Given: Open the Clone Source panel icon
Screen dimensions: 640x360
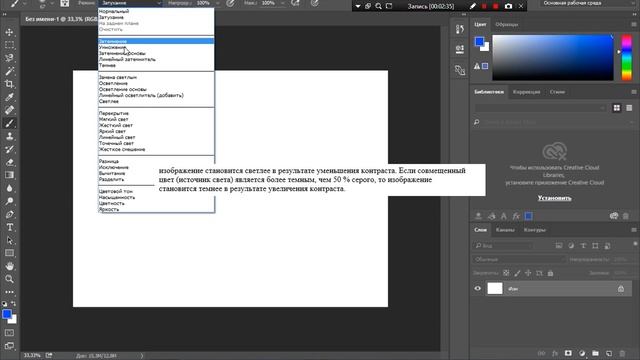Looking at the screenshot, I should (x=460, y=70).
